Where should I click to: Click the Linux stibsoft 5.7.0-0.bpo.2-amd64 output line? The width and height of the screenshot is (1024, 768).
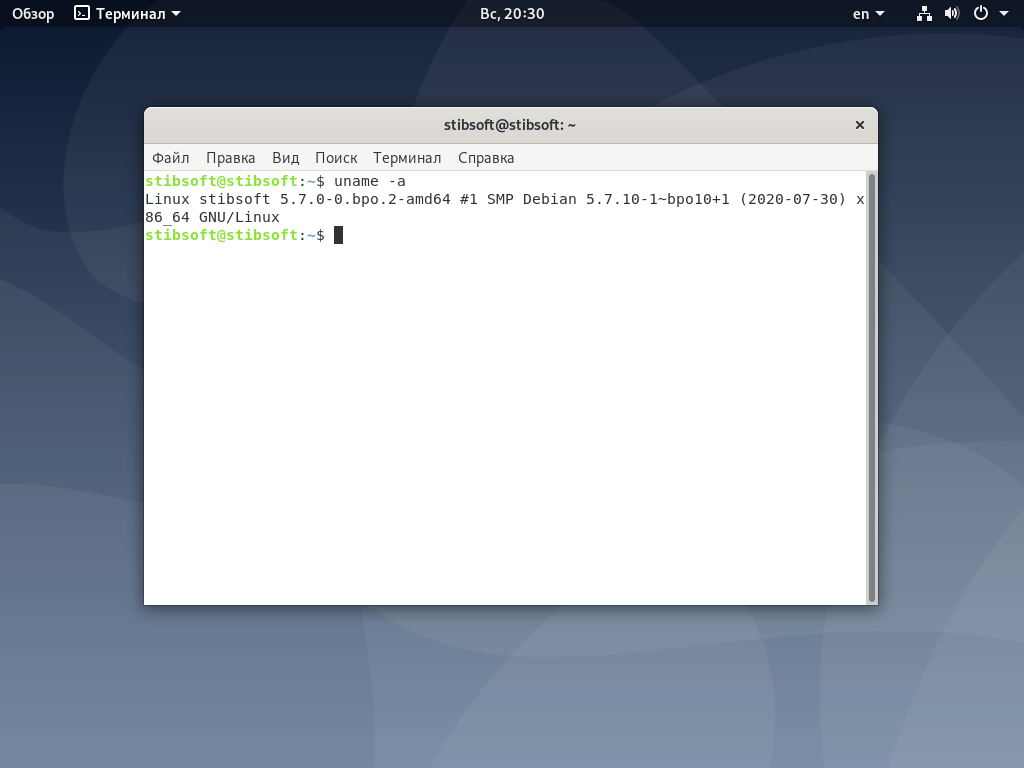[x=505, y=199]
